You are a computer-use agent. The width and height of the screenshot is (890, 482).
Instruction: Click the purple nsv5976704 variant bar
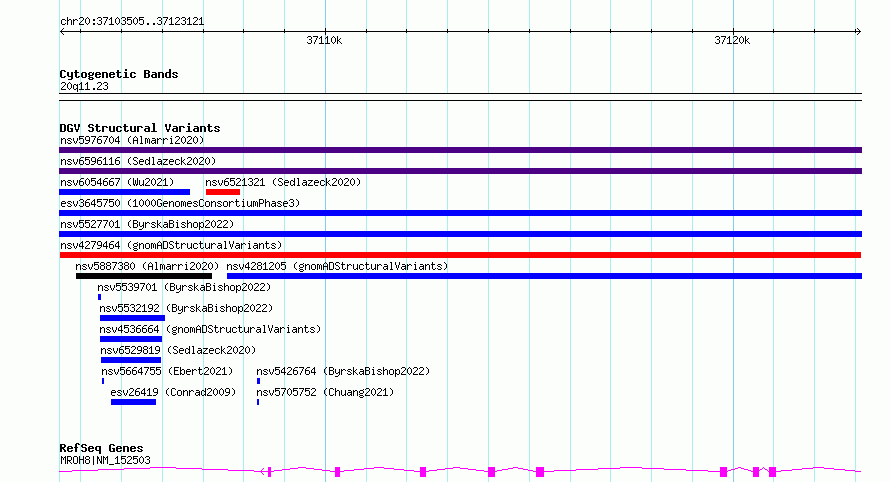460,150
